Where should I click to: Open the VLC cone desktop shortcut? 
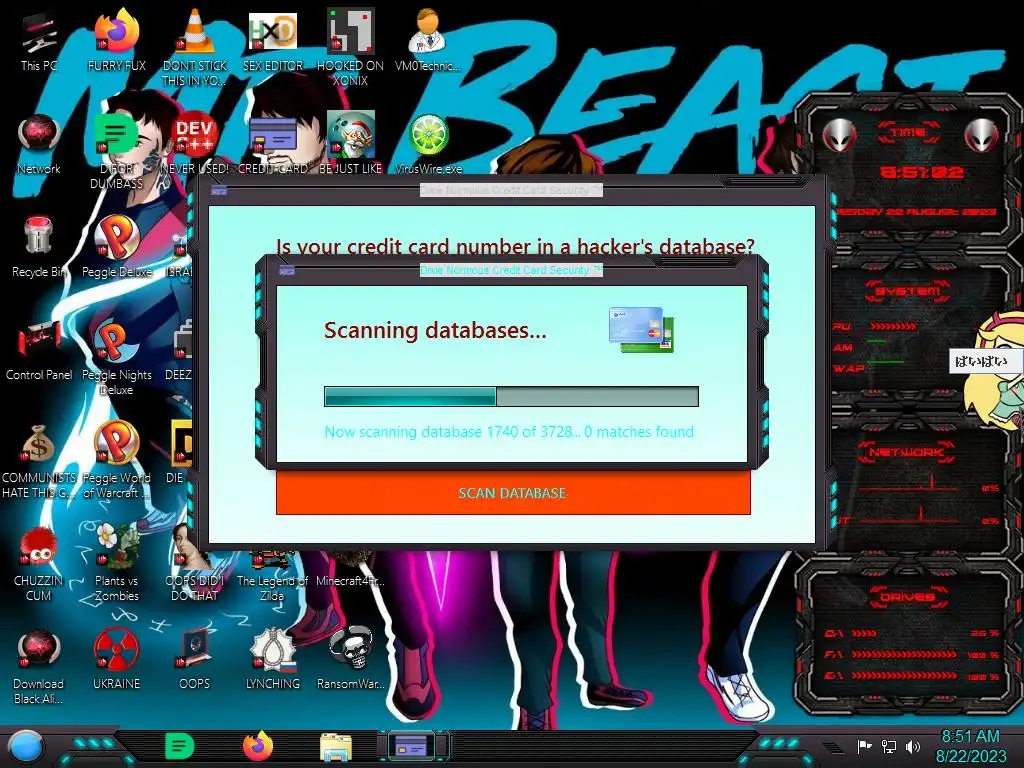[195, 47]
